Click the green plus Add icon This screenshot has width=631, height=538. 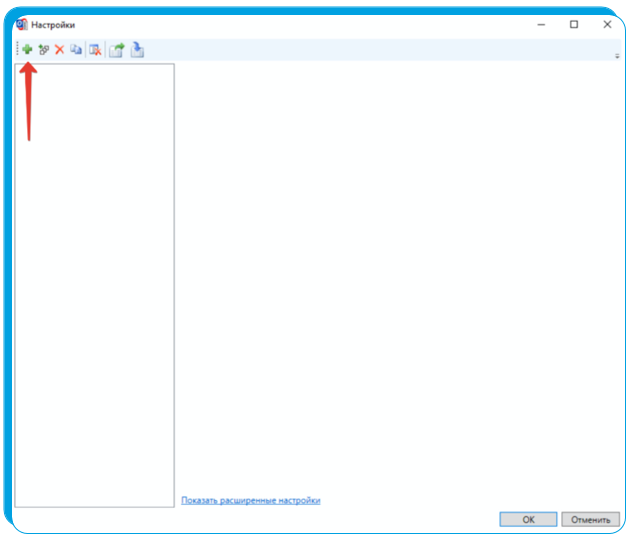[27, 49]
